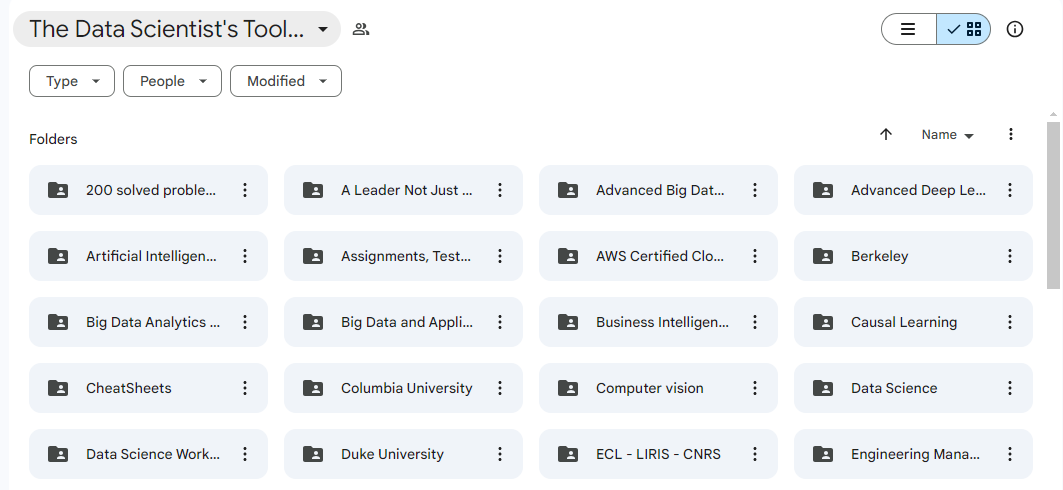Image resolution: width=1063 pixels, height=490 pixels.
Task: Open more actions for Data Science folder
Action: tap(1009, 388)
